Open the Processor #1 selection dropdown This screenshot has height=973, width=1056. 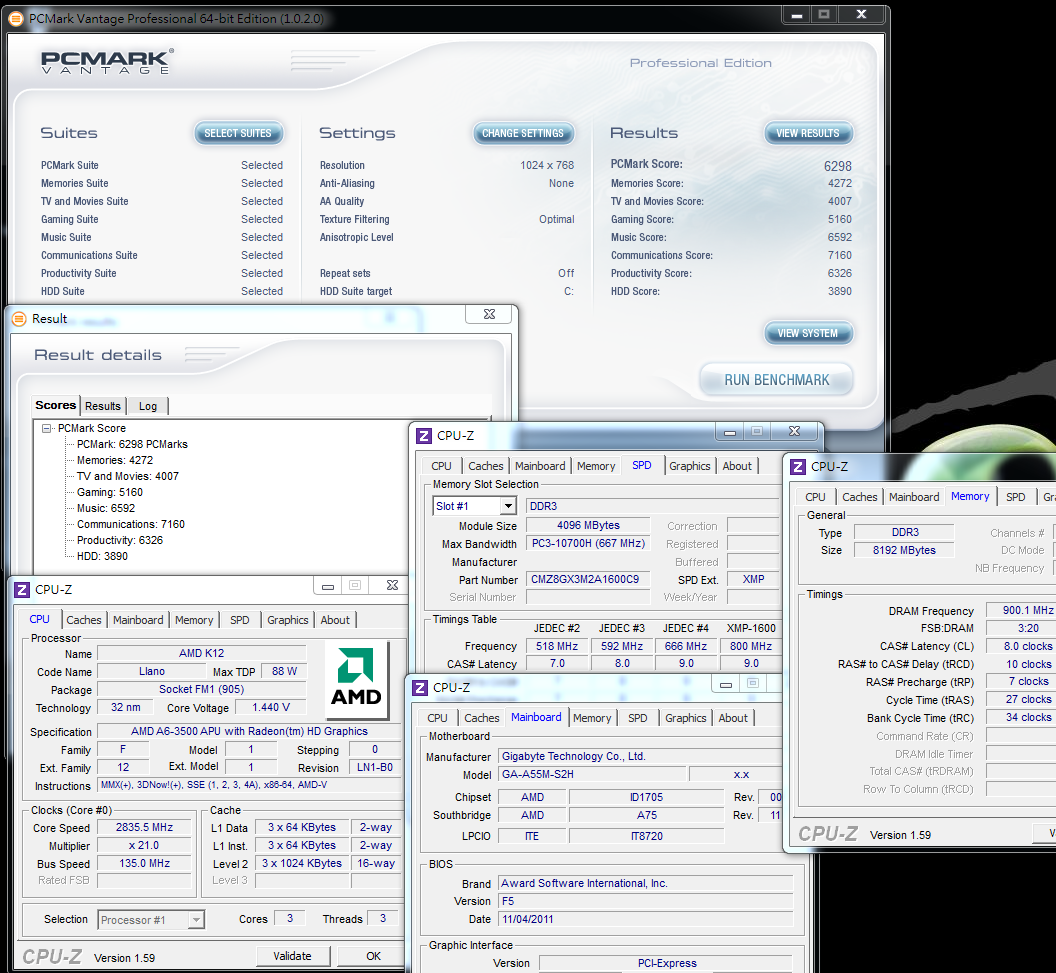(196, 920)
